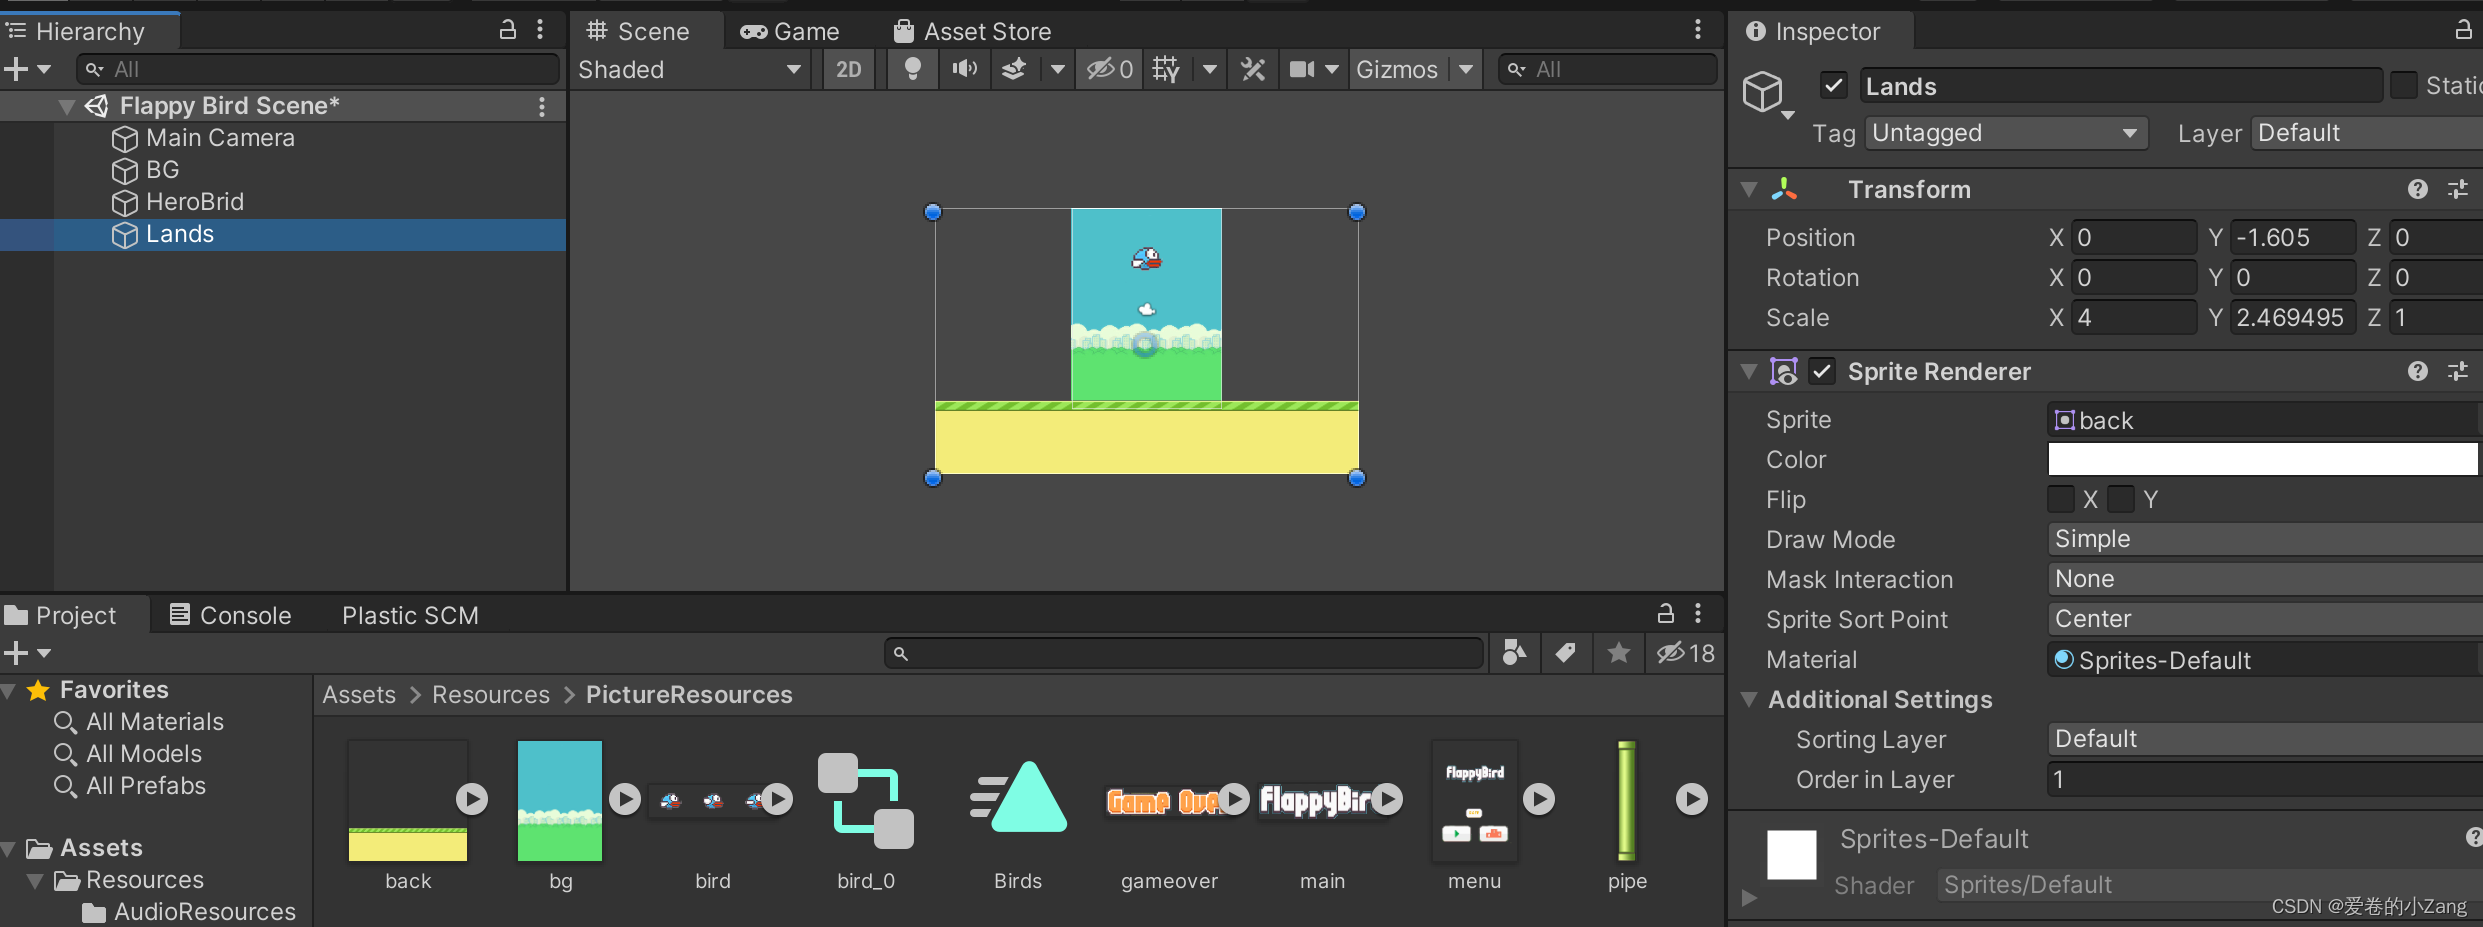The image size is (2483, 927).
Task: Open Gizmos dropdown arrow
Action: point(1466,69)
